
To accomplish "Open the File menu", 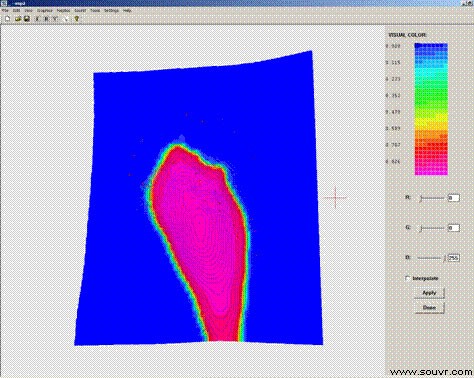I will click(x=5, y=11).
